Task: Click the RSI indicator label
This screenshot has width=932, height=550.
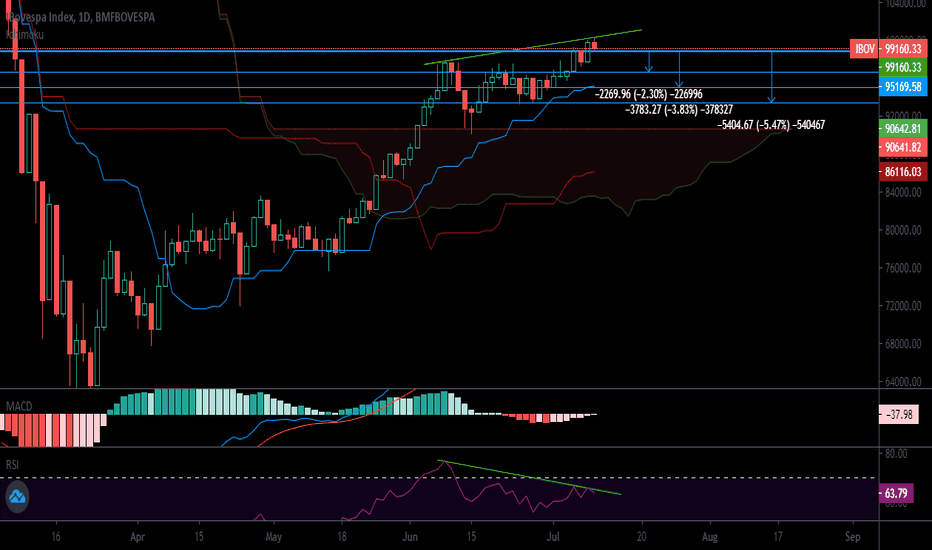Action: [x=12, y=464]
